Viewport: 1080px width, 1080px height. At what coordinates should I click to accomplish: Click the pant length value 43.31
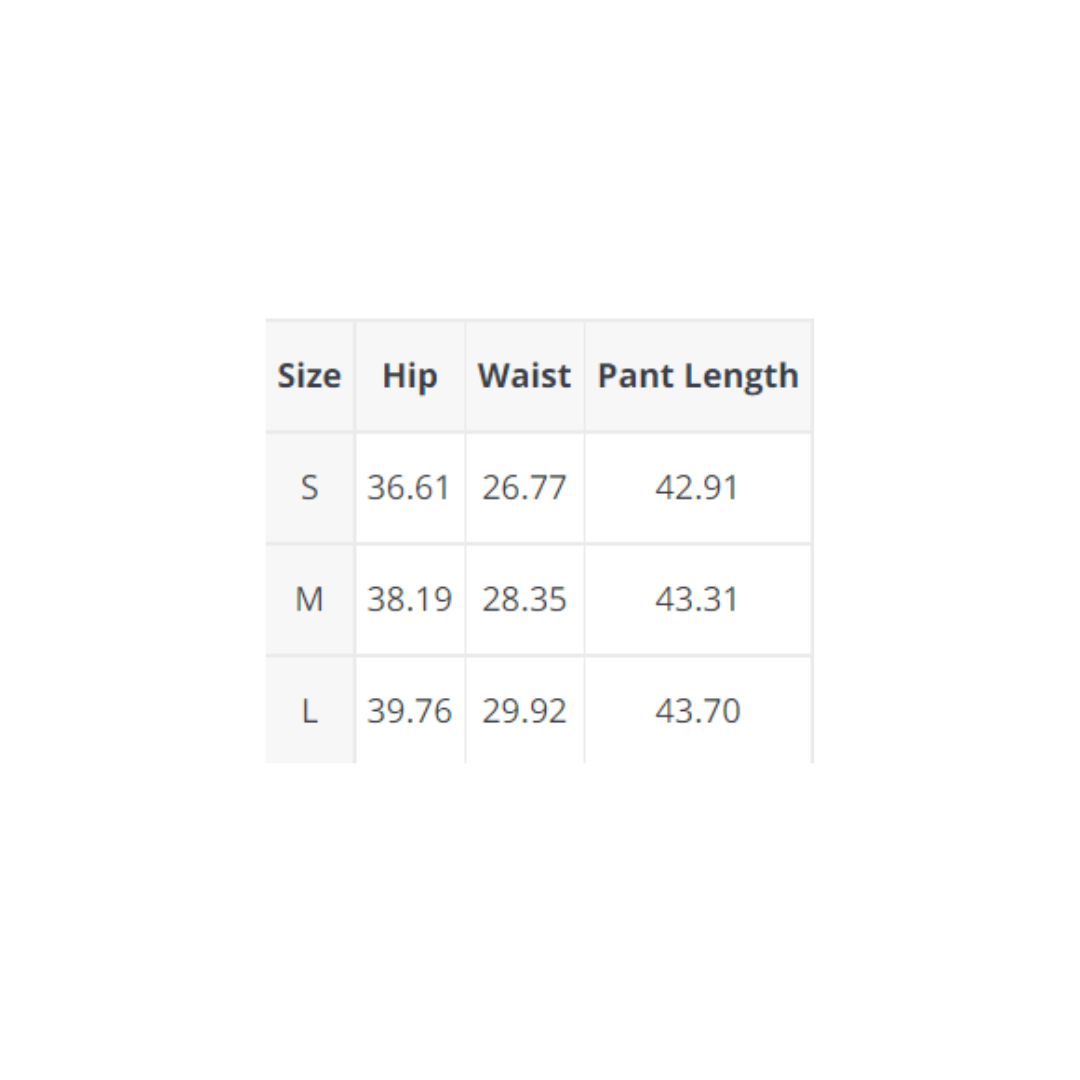pyautogui.click(x=697, y=600)
